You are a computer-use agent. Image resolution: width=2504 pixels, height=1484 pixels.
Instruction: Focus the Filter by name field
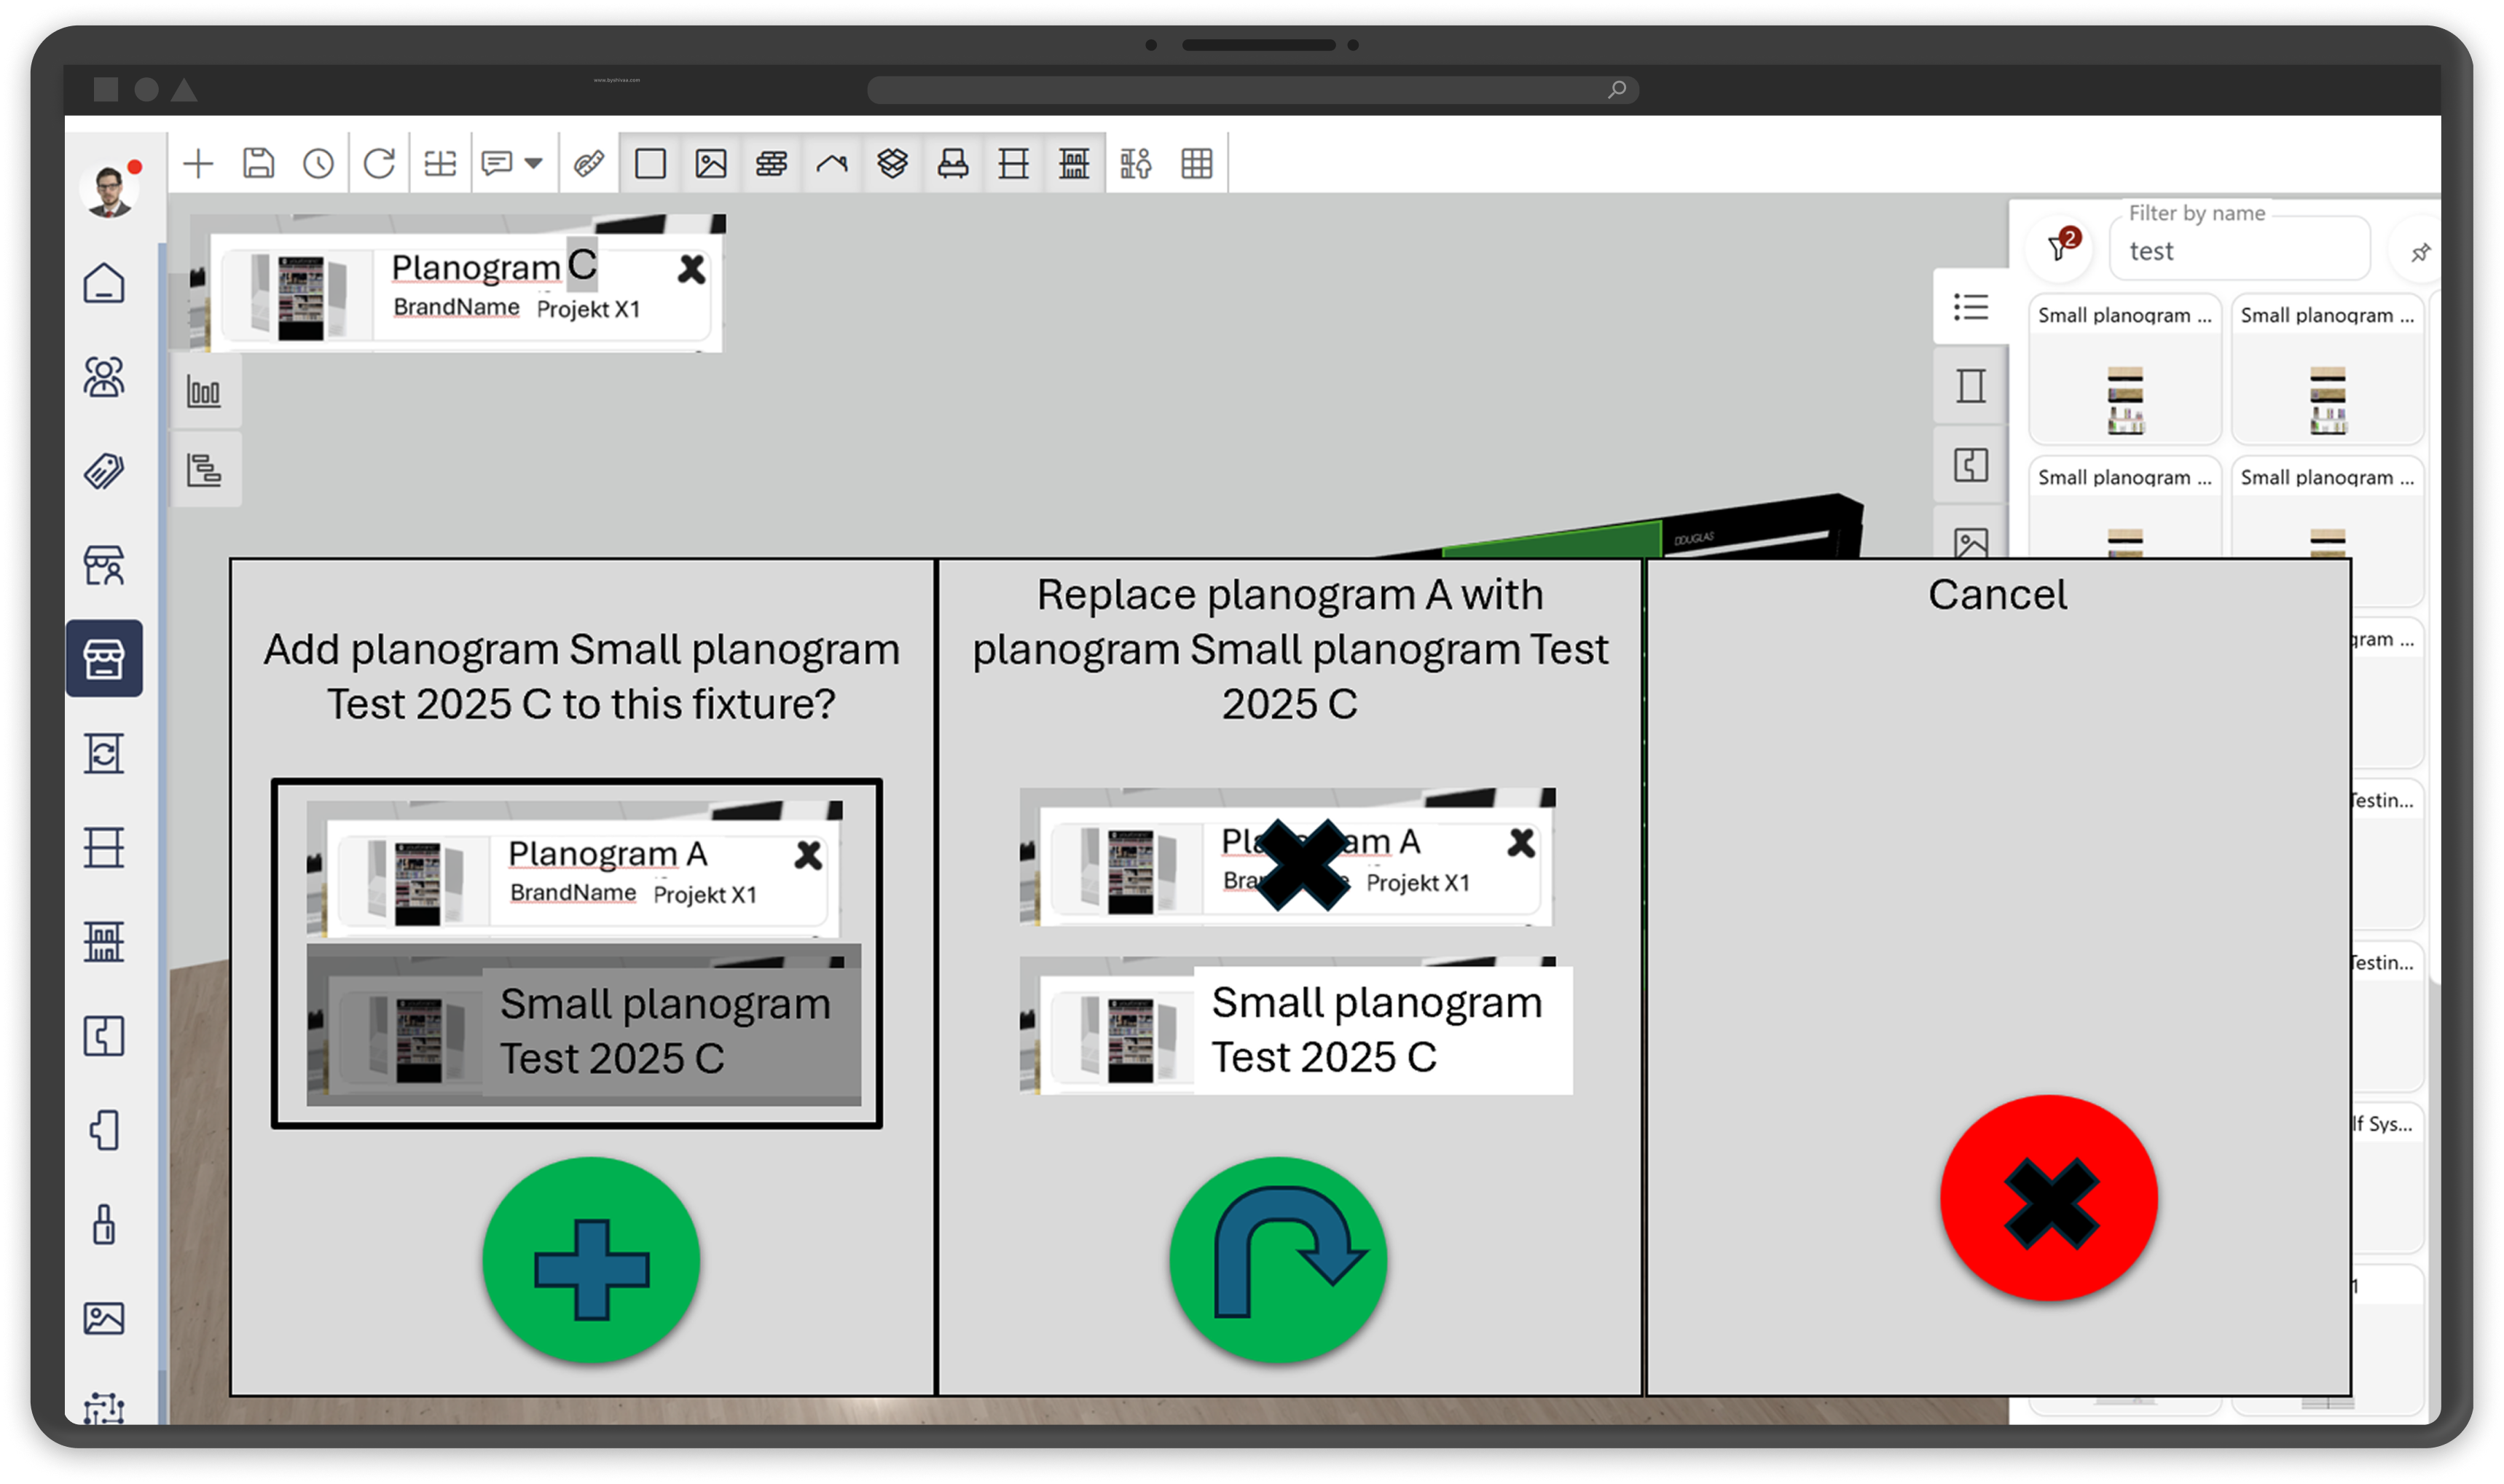click(2239, 250)
